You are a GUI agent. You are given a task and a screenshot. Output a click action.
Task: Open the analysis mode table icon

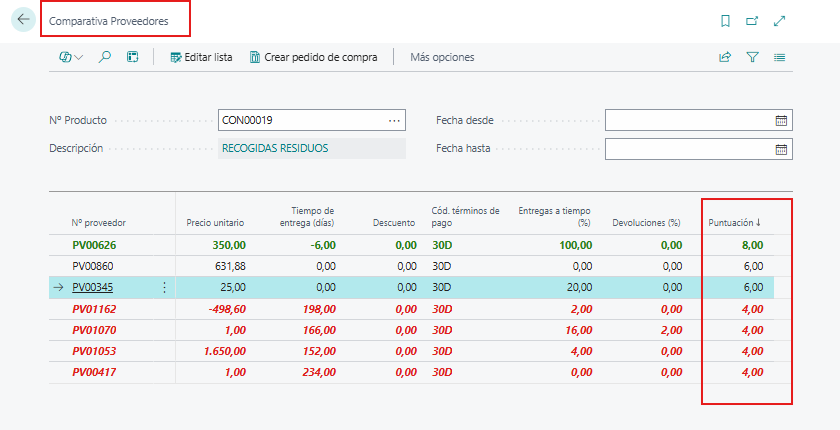[x=133, y=57]
